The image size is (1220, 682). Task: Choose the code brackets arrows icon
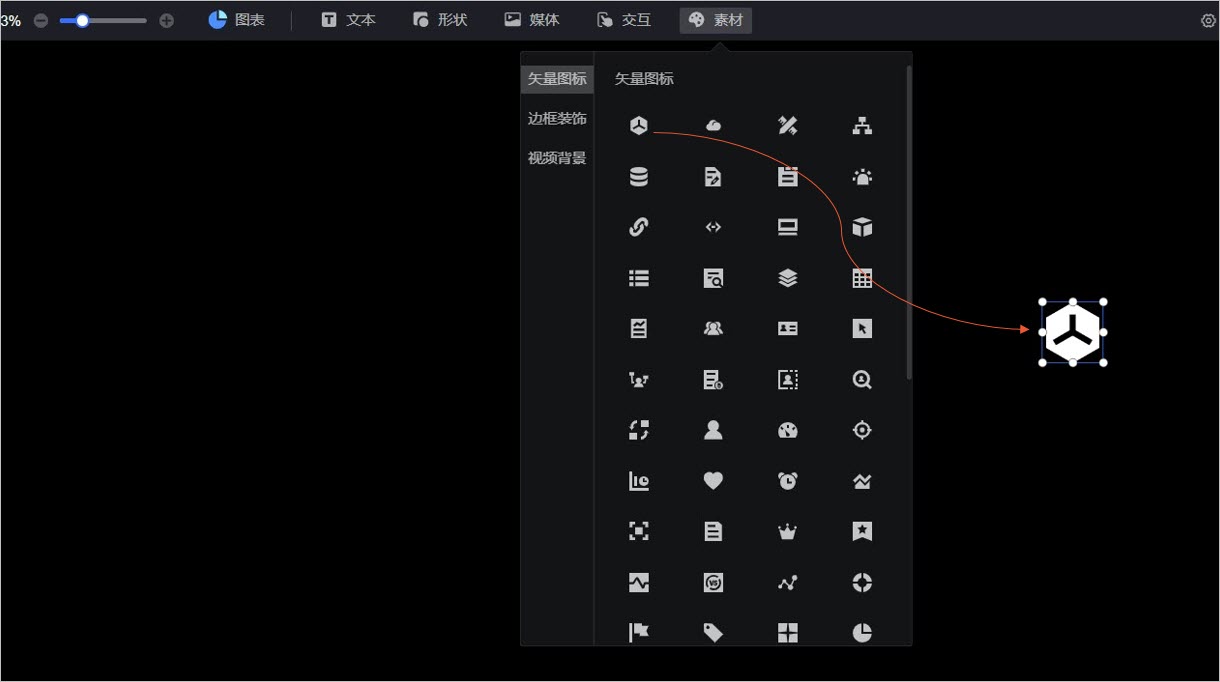pyautogui.click(x=713, y=227)
